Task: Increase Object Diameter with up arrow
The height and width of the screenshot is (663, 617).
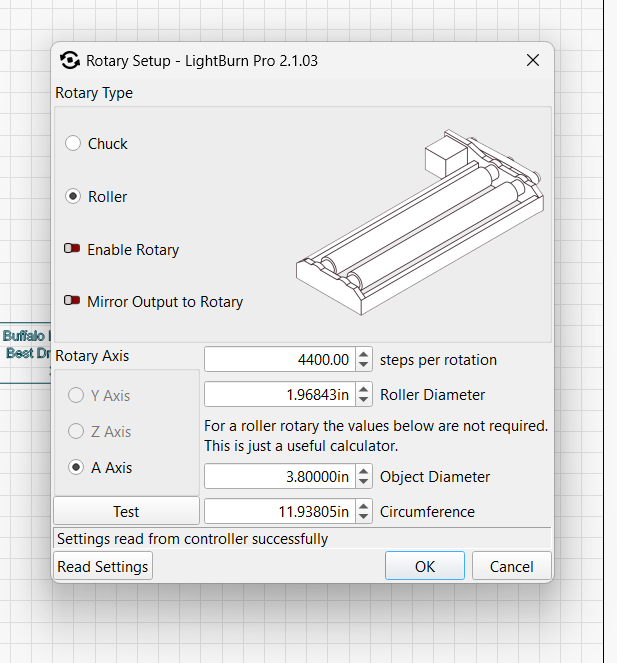Action: tap(363, 471)
